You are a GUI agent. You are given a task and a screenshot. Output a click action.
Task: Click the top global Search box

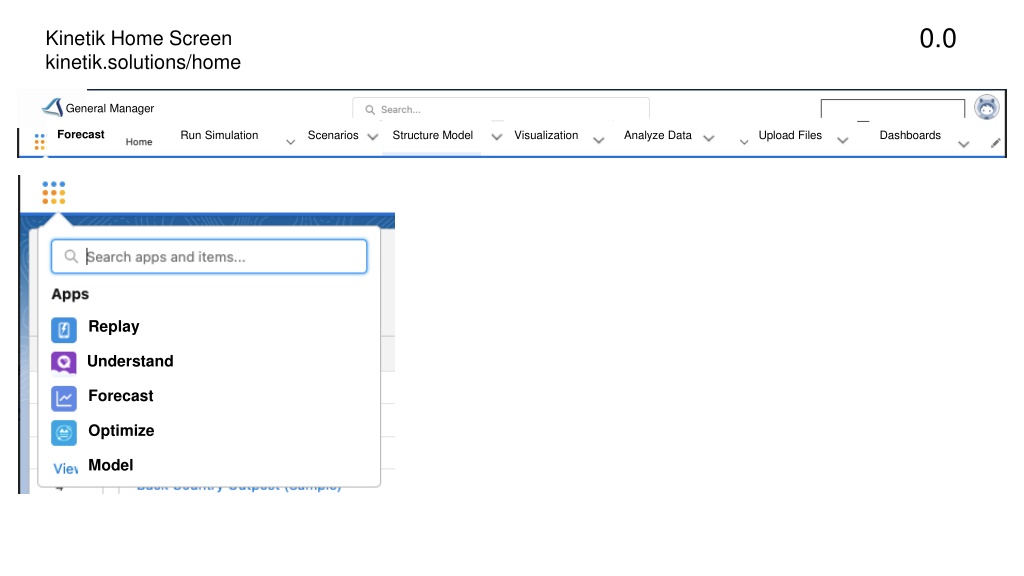[501, 108]
